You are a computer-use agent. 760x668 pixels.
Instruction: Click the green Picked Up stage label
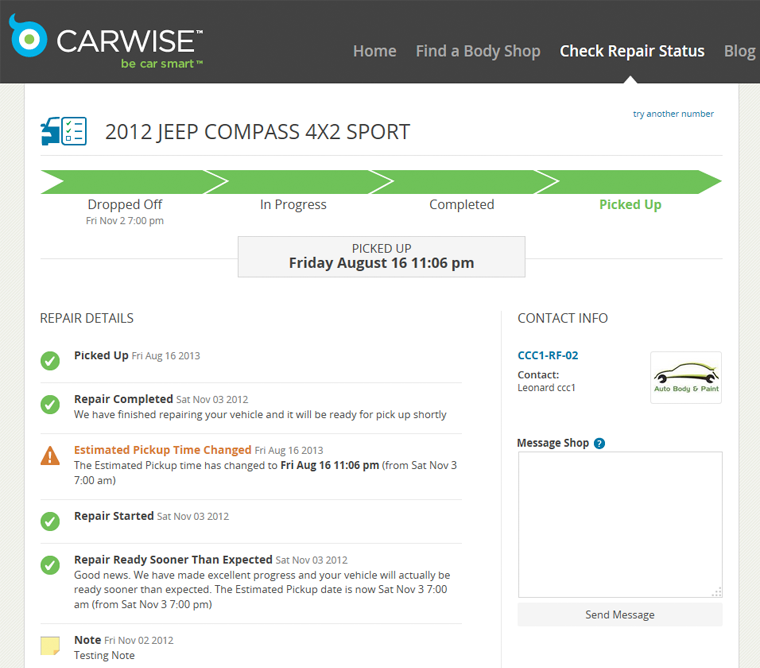point(630,205)
